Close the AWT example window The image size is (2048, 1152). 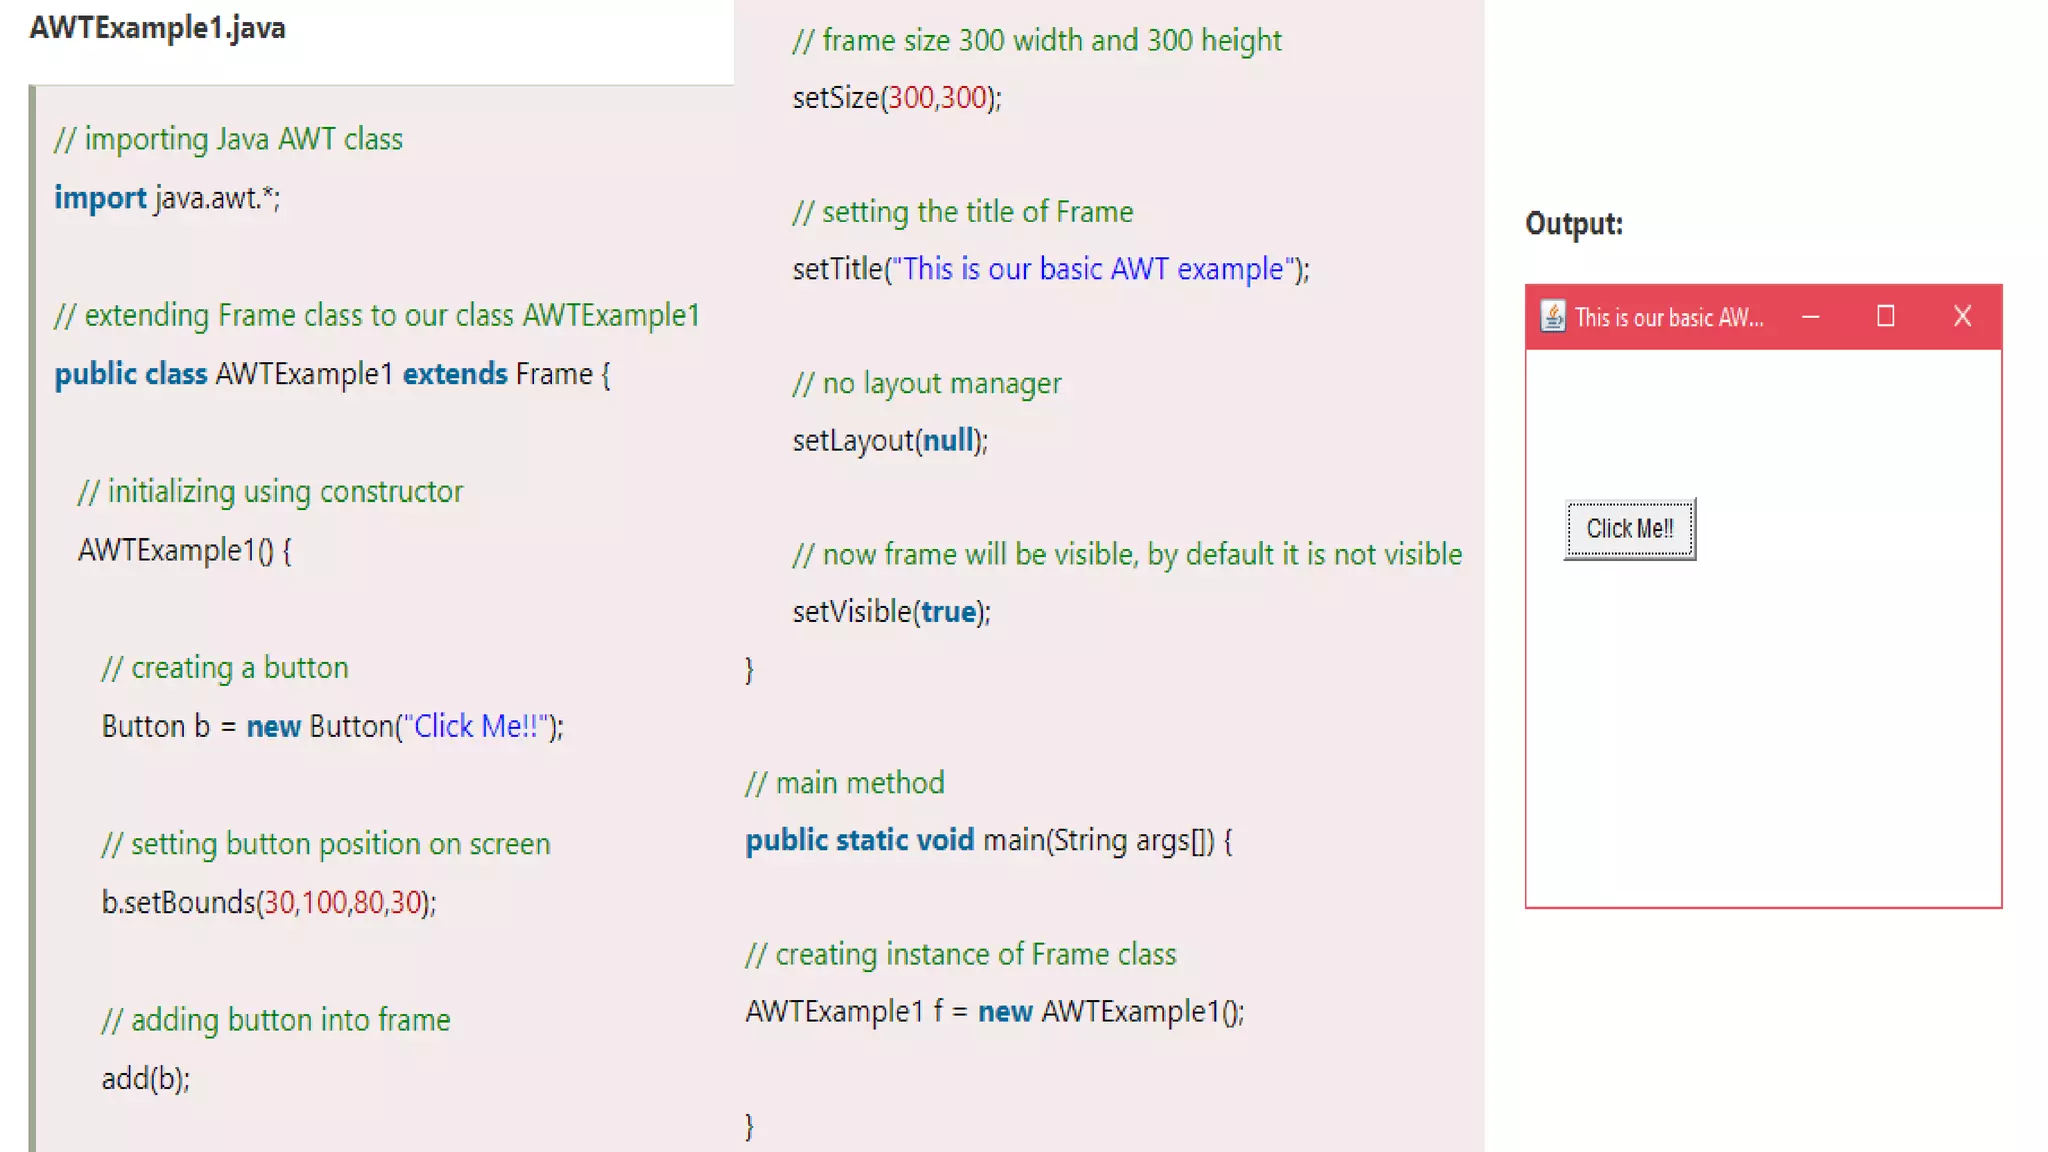tap(1962, 317)
